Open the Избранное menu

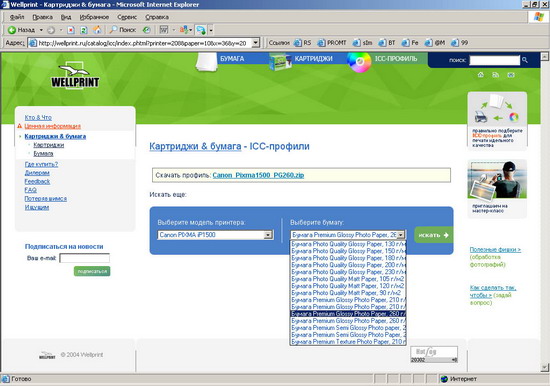94,17
